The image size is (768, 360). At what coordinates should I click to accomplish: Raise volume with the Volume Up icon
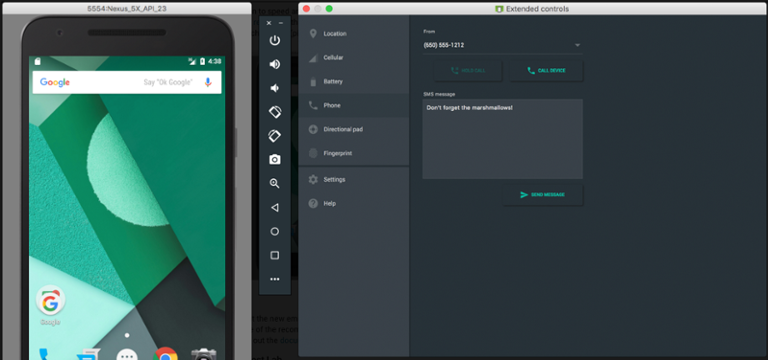pos(275,64)
